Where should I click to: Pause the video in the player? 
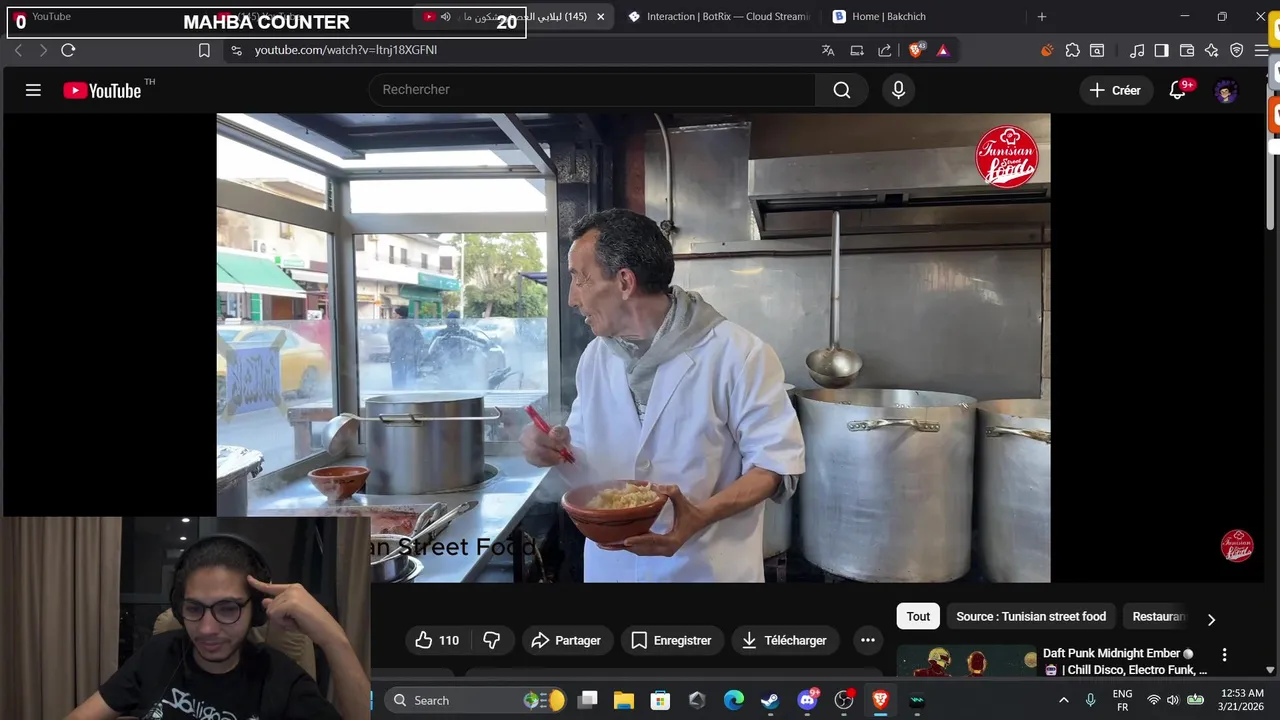click(633, 347)
